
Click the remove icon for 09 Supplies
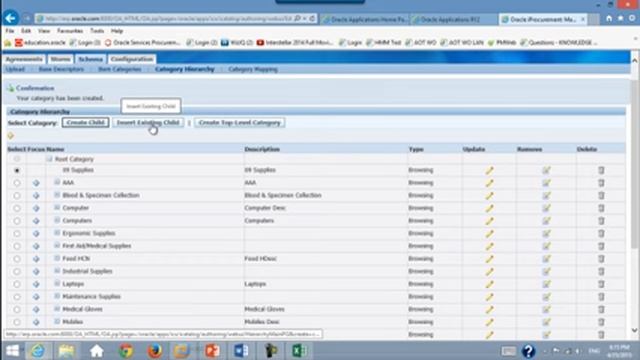[546, 170]
